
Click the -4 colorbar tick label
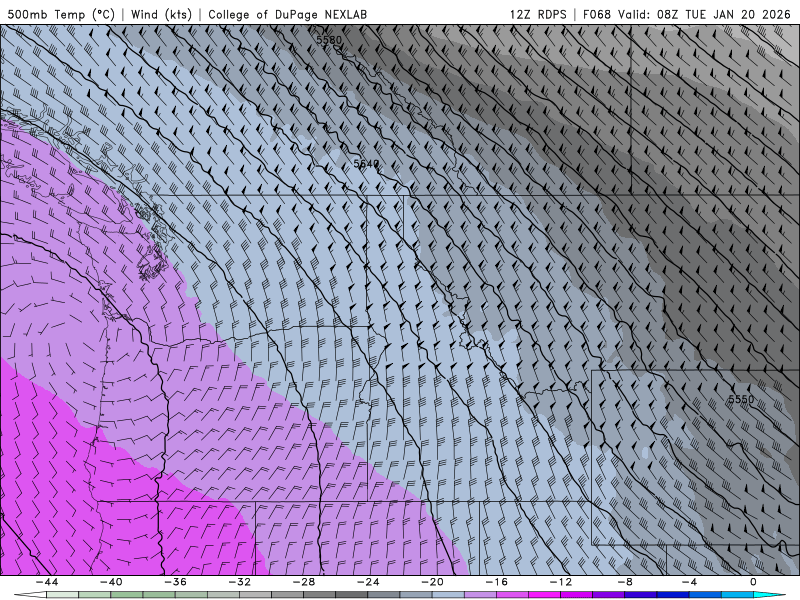click(x=690, y=582)
